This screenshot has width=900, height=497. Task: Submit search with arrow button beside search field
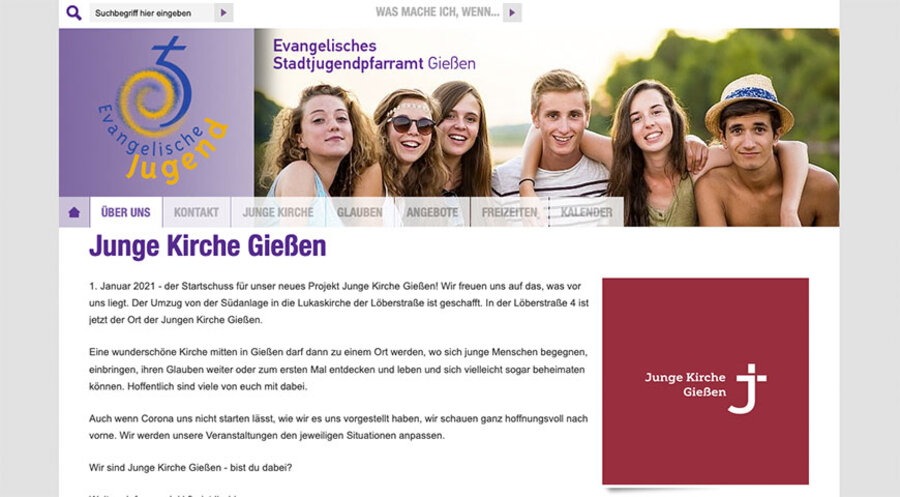[223, 13]
